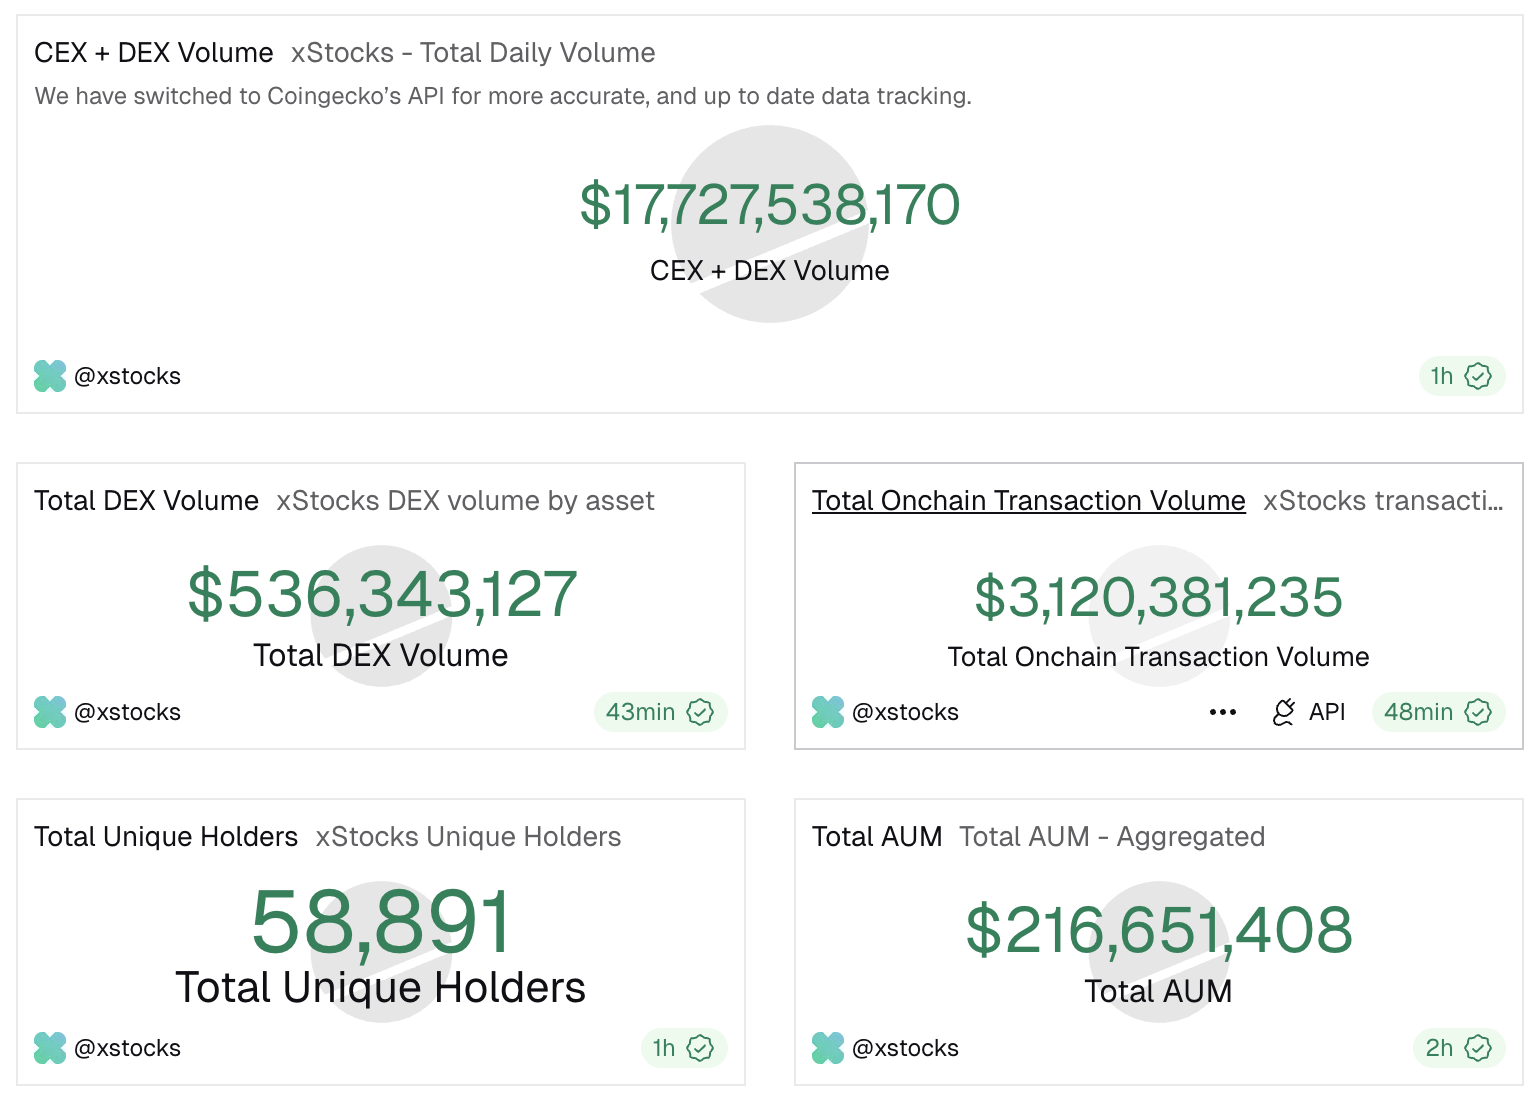Click the verified badge on Total Unique Holders card
1532x1094 pixels.
click(699, 1048)
